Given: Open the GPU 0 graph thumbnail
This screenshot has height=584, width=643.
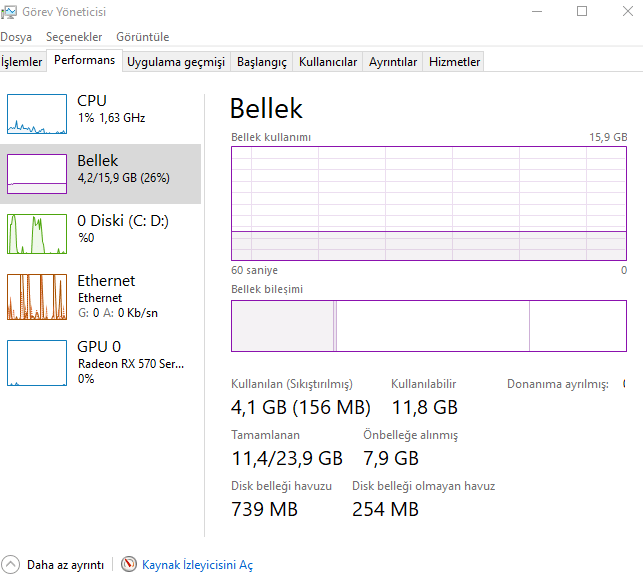Looking at the screenshot, I should point(36,362).
